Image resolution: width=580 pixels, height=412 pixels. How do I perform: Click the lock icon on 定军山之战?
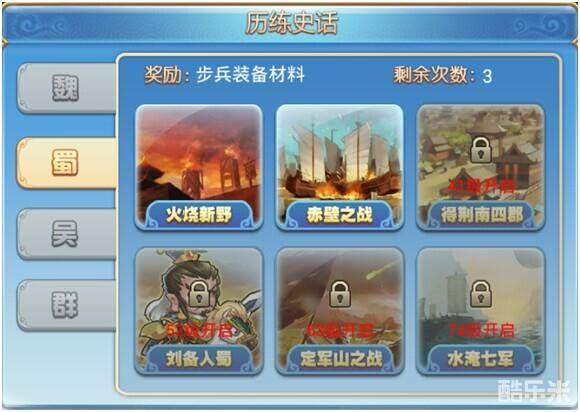click(x=340, y=294)
